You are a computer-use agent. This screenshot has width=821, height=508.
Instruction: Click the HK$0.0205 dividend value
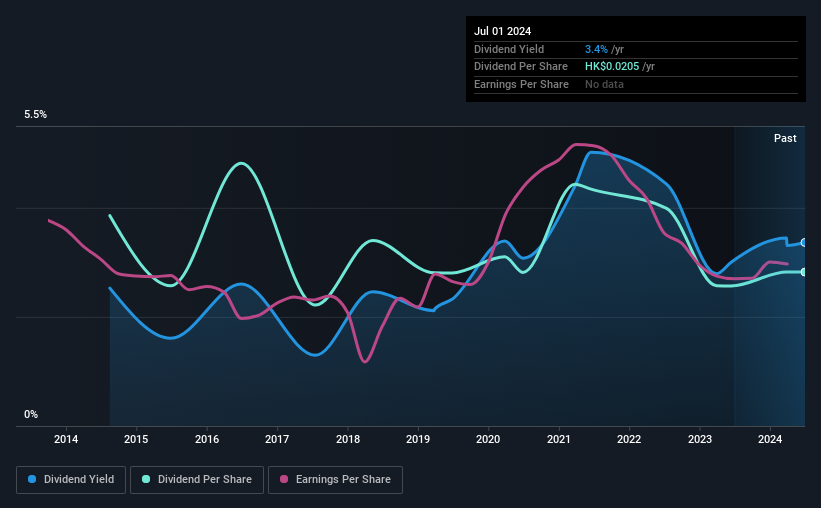pos(612,67)
